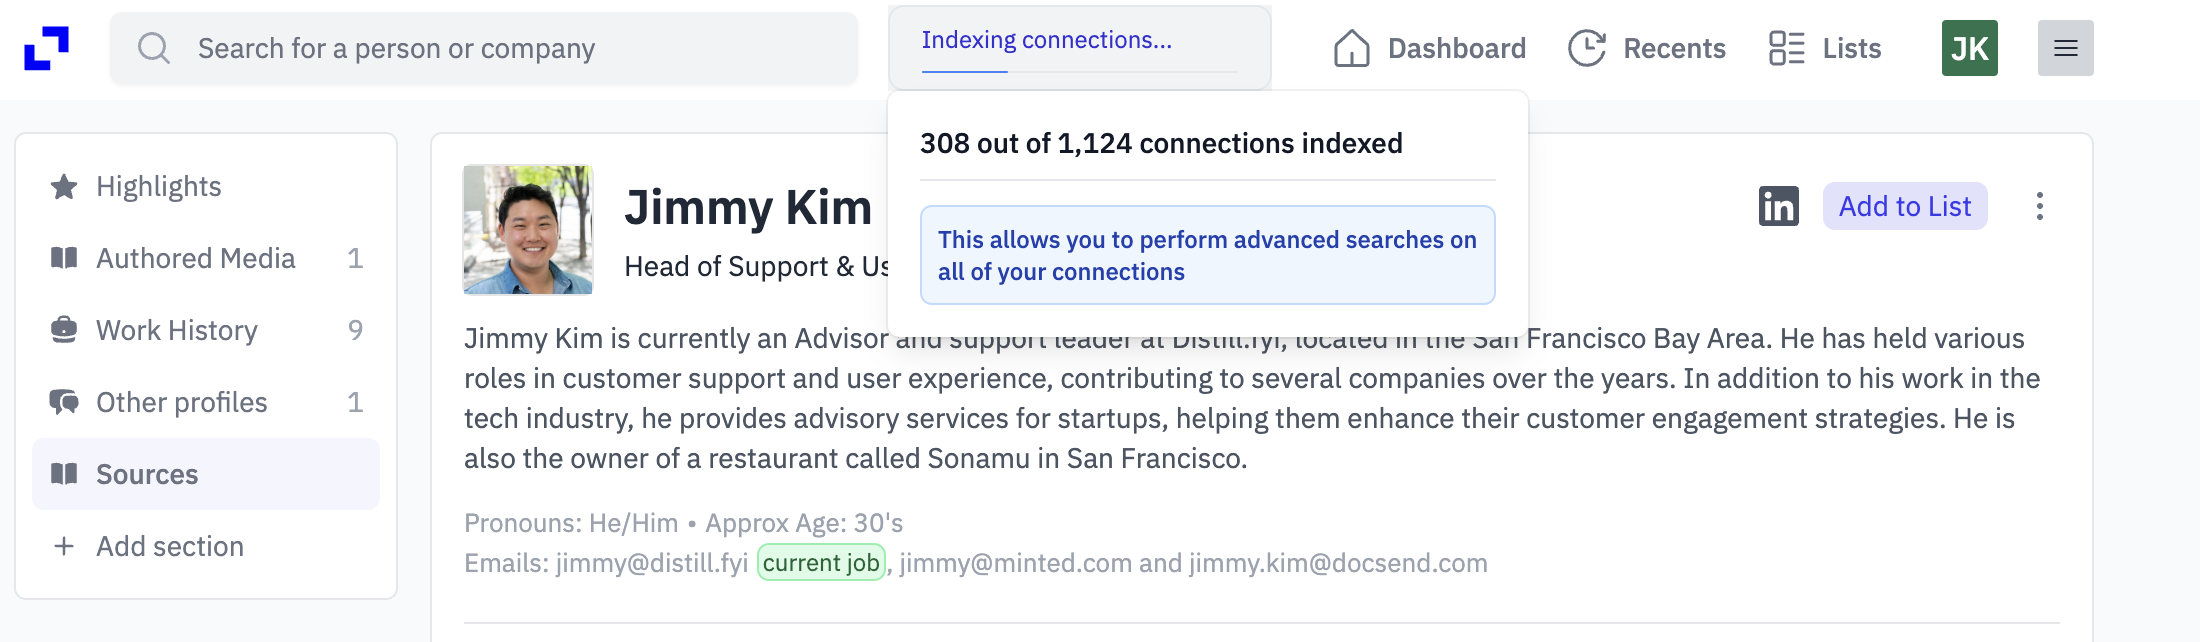Image resolution: width=2200 pixels, height=642 pixels.
Task: Click the current job badge
Action: 821,563
